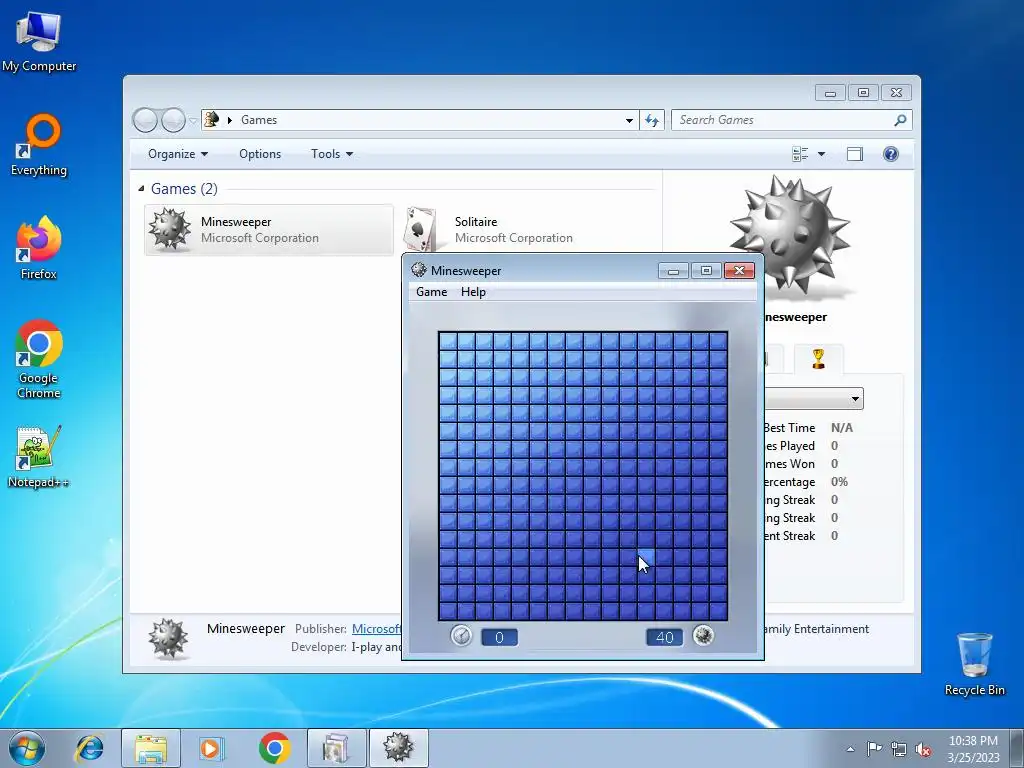Close the Minesweeper window
This screenshot has height=768, width=1024.
click(x=739, y=270)
